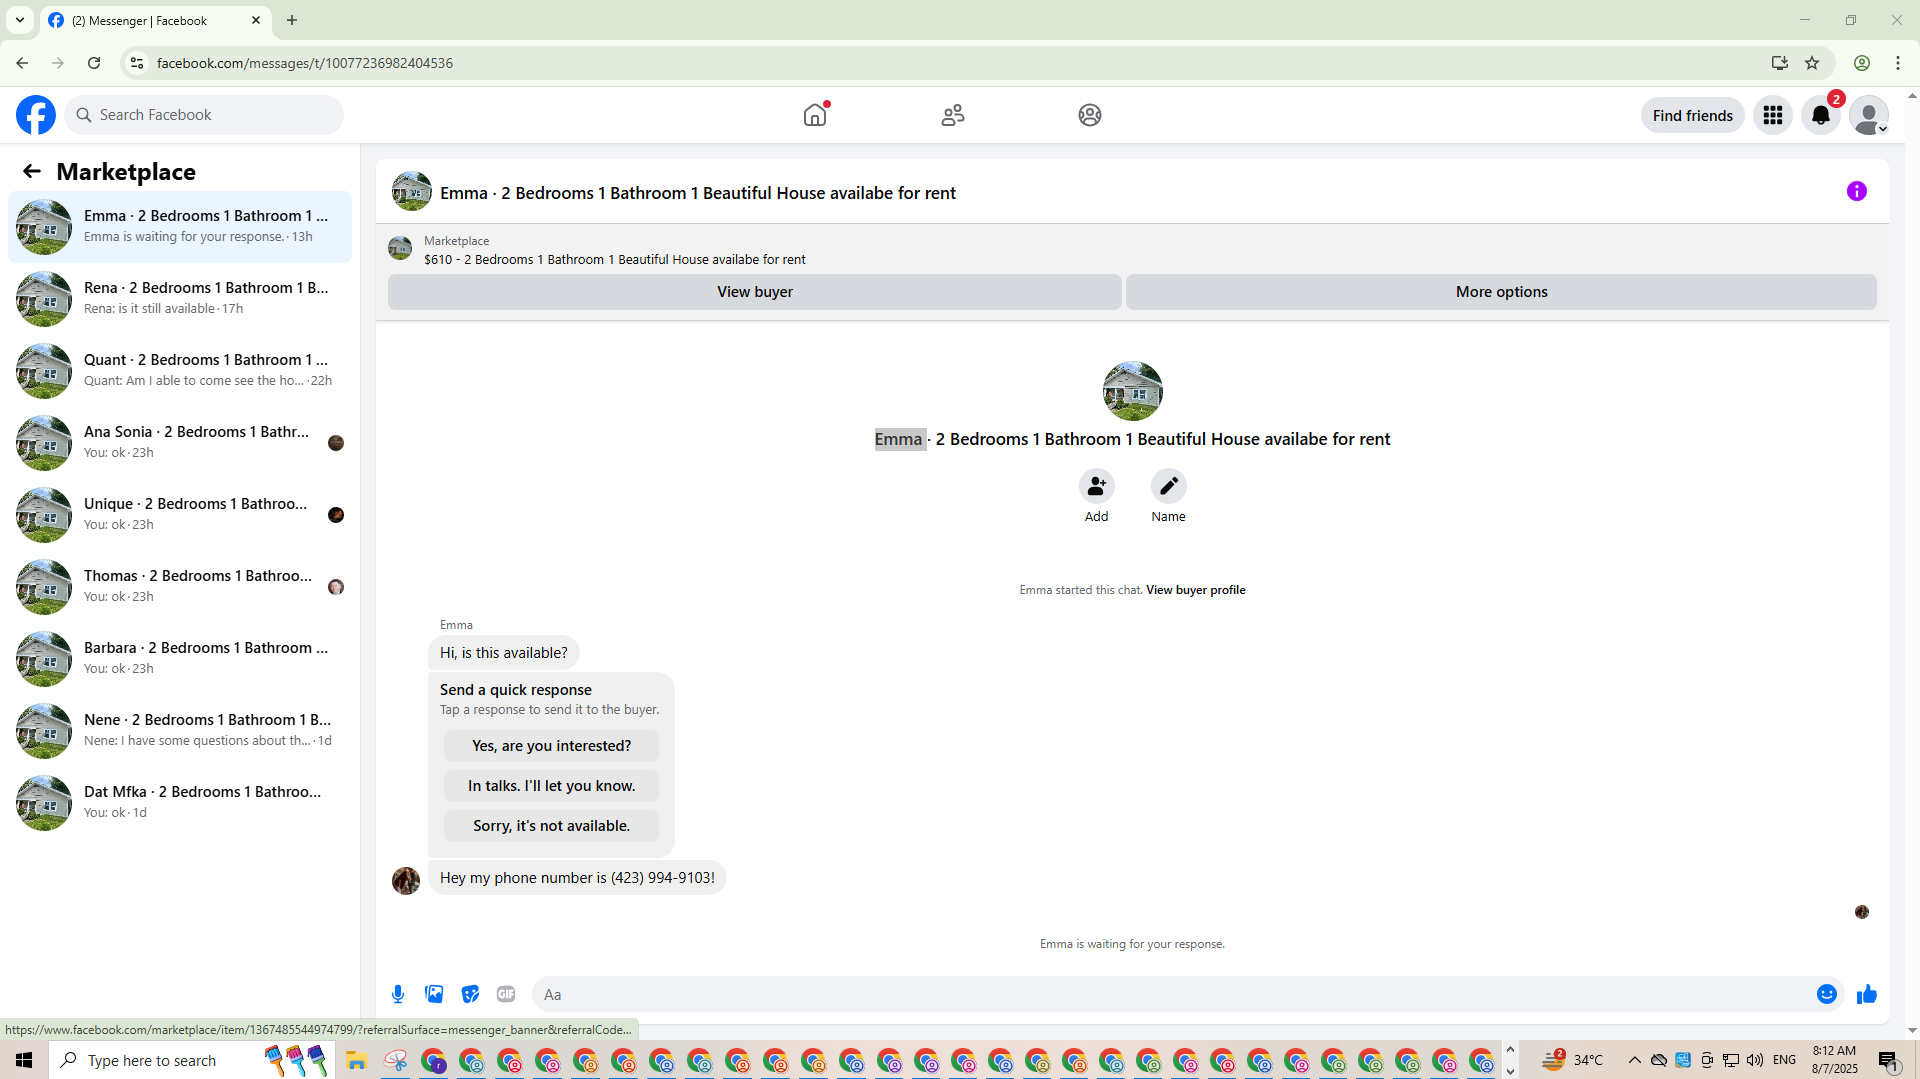Reload the browser page
Screen dimensions: 1920x1079
tap(94, 63)
